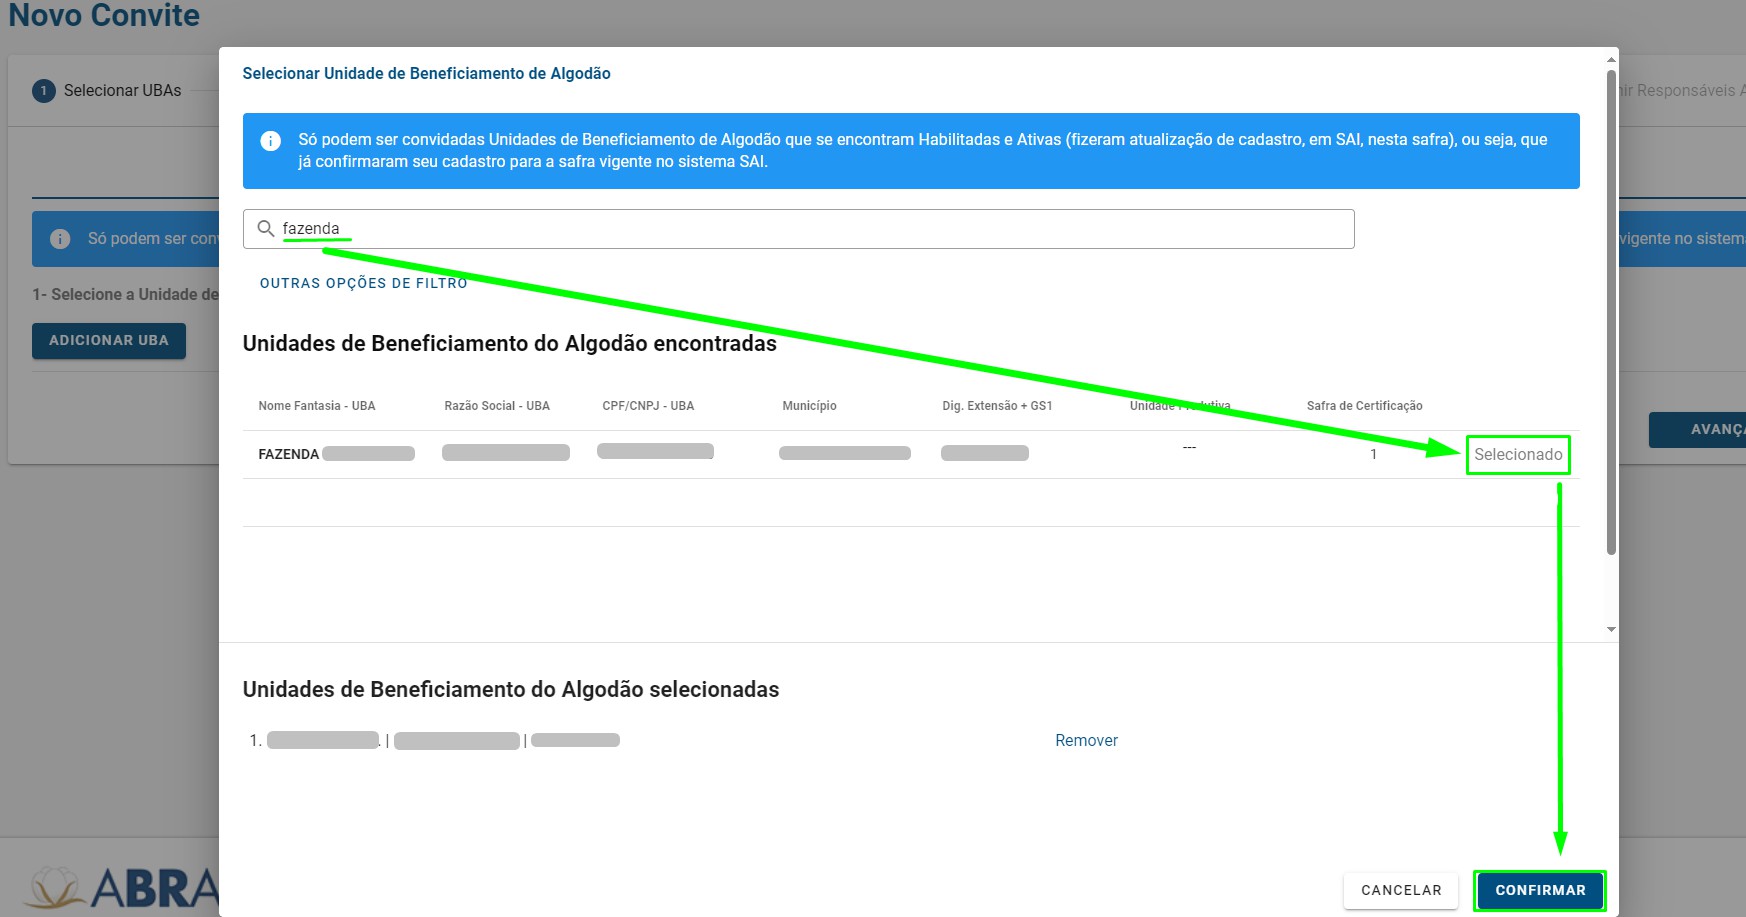The width and height of the screenshot is (1746, 917).
Task: Click the Selecionado button in the FAZENDA row
Action: [1517, 455]
